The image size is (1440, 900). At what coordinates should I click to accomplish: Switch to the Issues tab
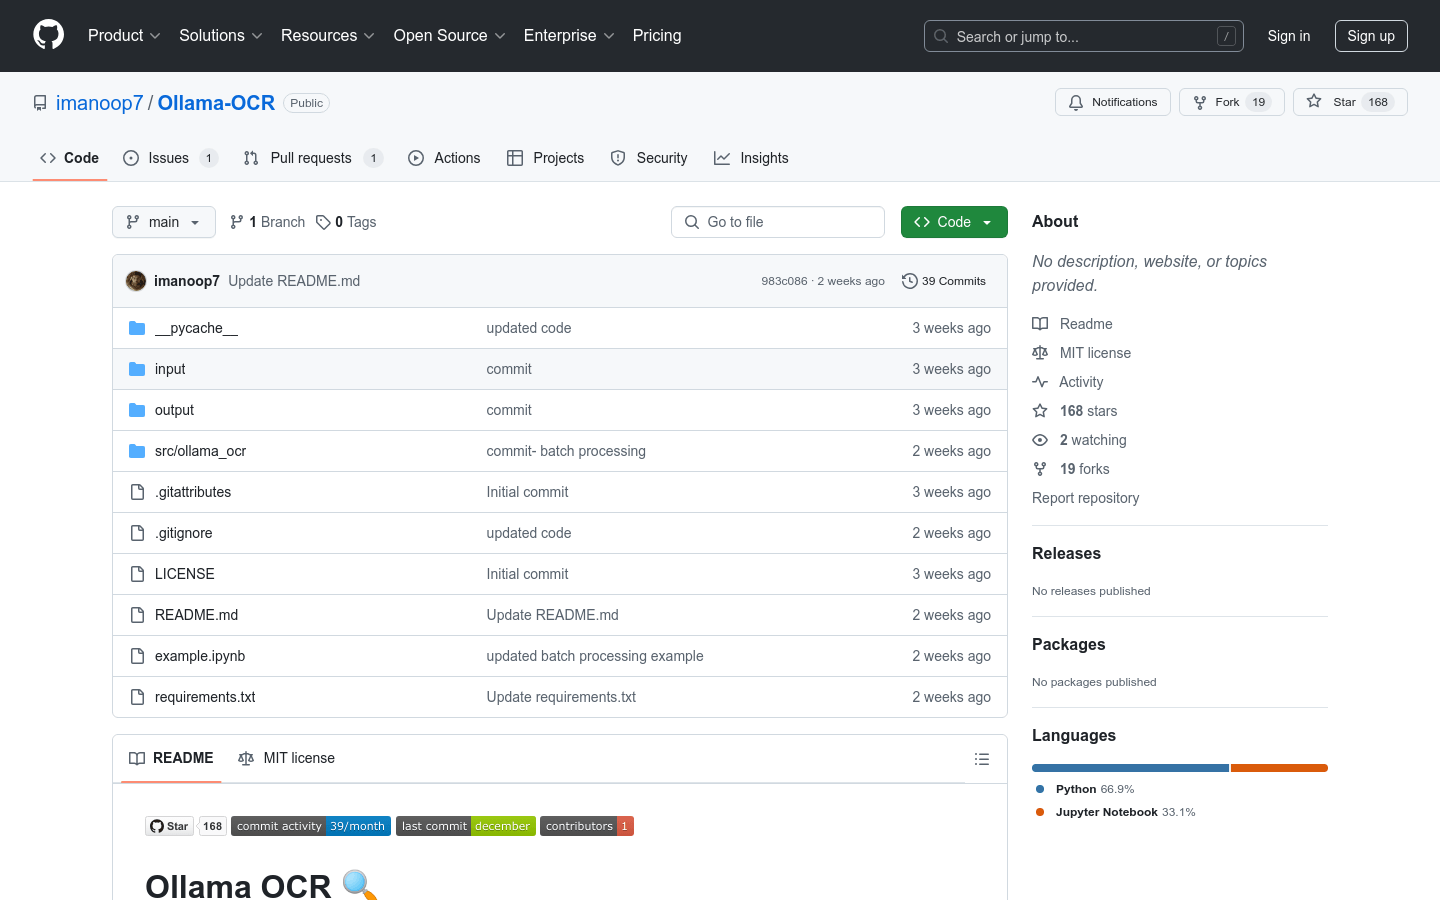[x=170, y=158]
